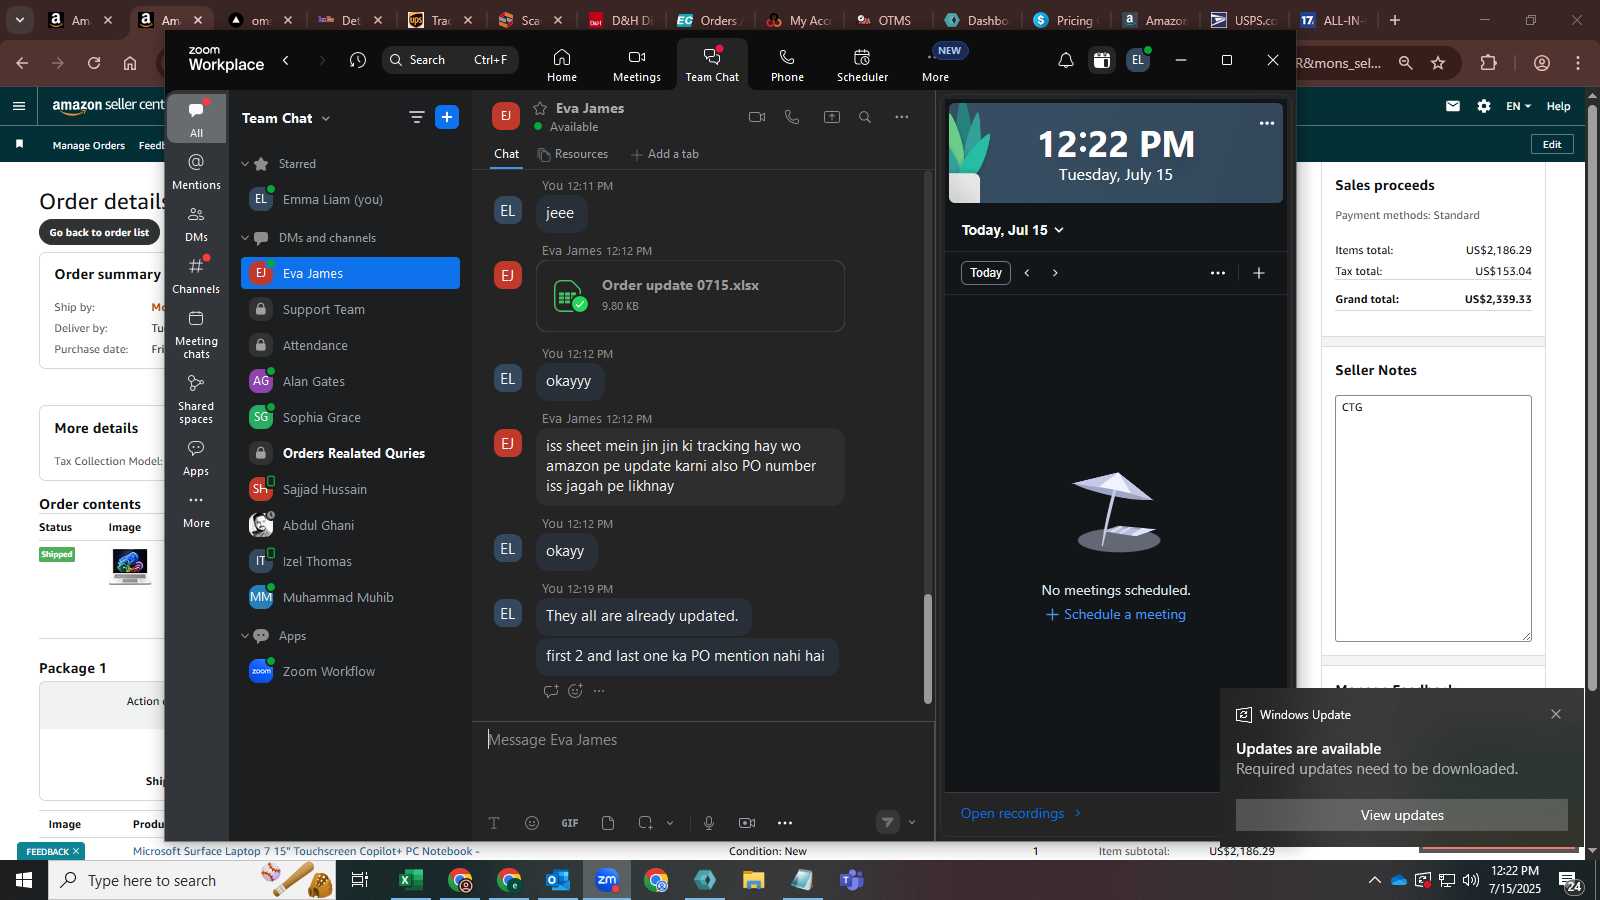1600x900 pixels.
Task: Open text formatting options in the composer
Action: click(x=494, y=823)
